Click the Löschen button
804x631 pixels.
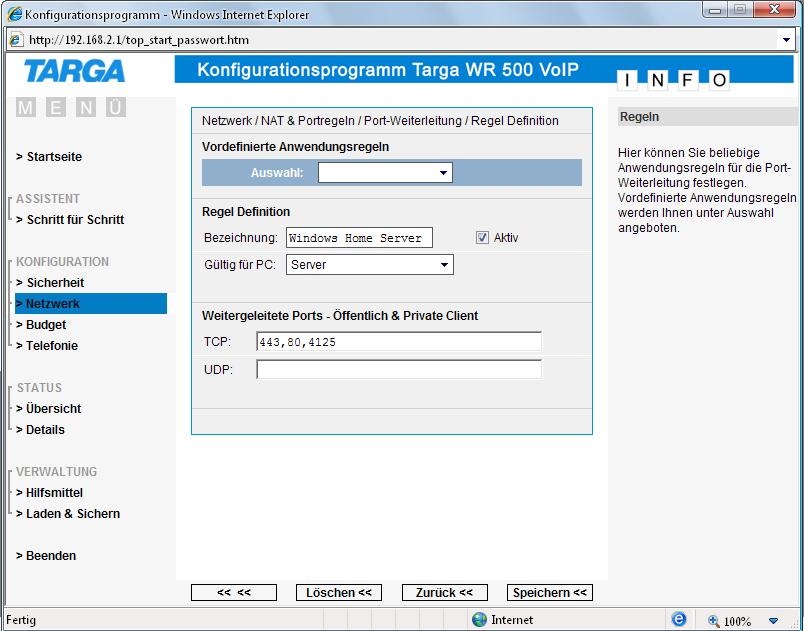click(x=339, y=593)
